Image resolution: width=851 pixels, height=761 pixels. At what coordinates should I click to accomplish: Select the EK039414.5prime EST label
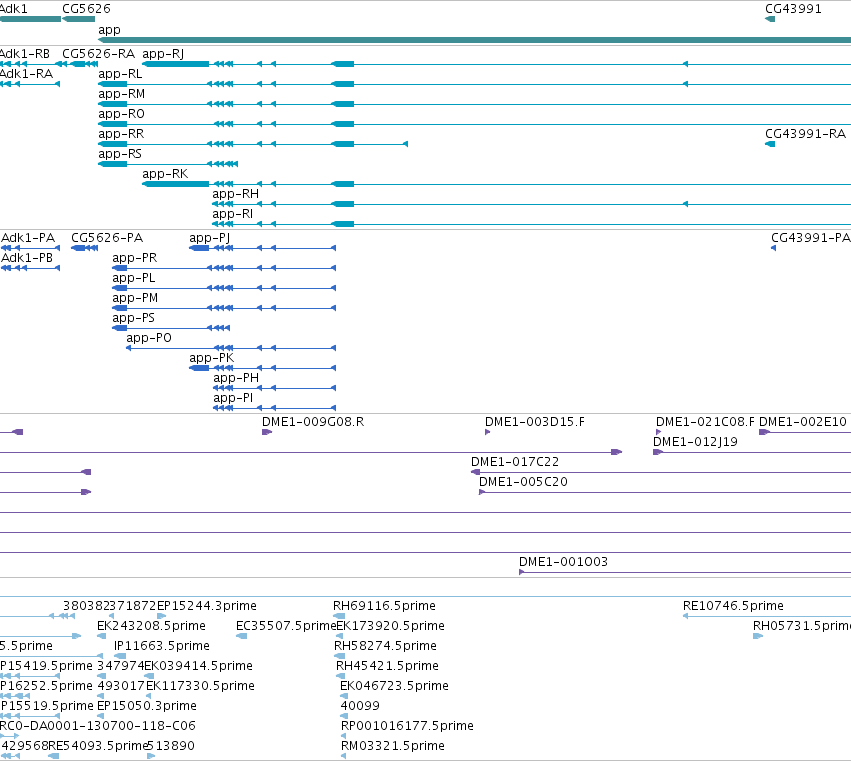[199, 666]
